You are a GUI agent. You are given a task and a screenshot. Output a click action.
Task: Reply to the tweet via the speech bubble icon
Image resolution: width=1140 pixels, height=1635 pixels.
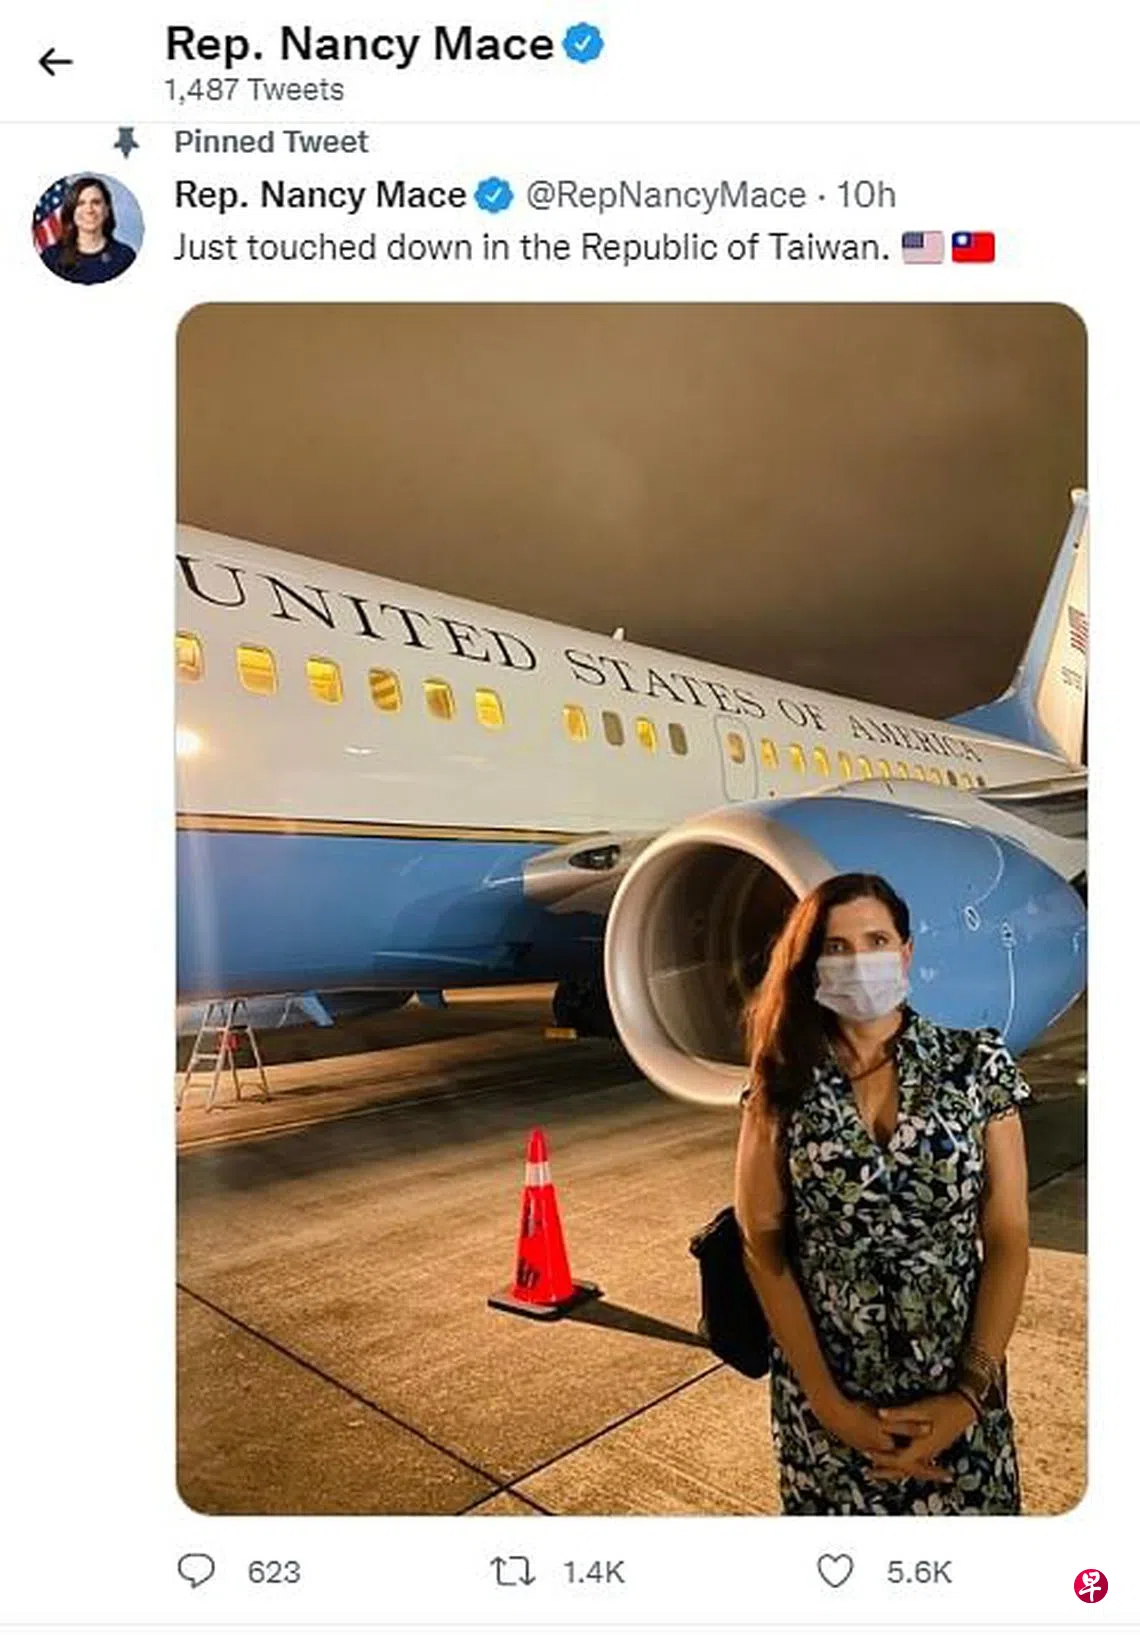point(196,1571)
